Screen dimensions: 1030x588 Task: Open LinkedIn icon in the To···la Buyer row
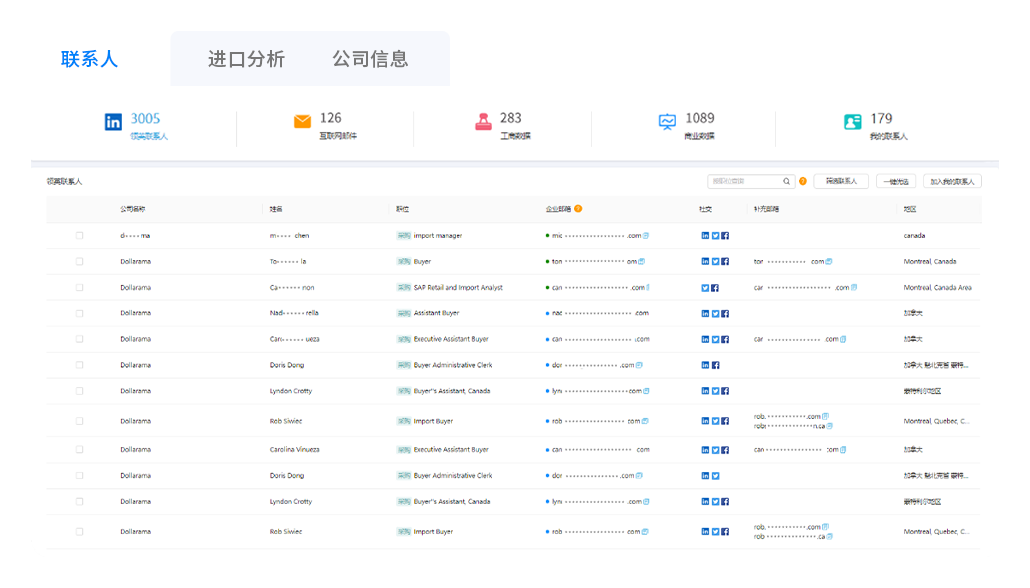pyautogui.click(x=705, y=261)
